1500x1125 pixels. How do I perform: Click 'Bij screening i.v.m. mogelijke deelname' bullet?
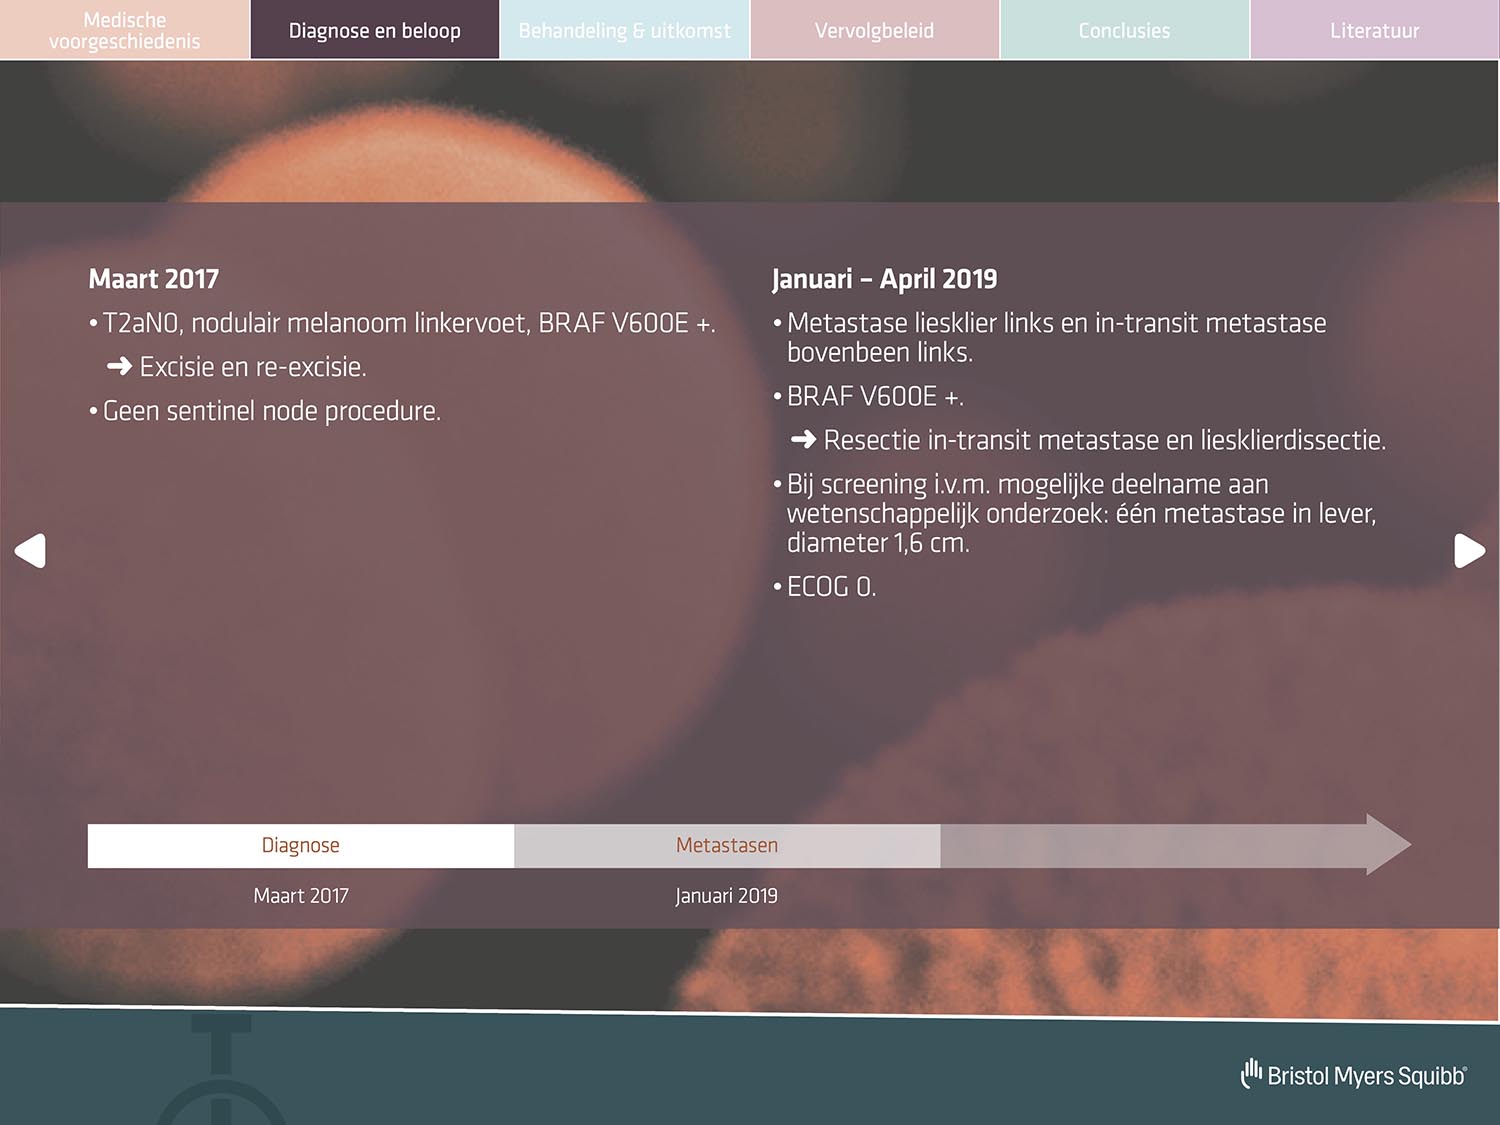tap(1075, 513)
